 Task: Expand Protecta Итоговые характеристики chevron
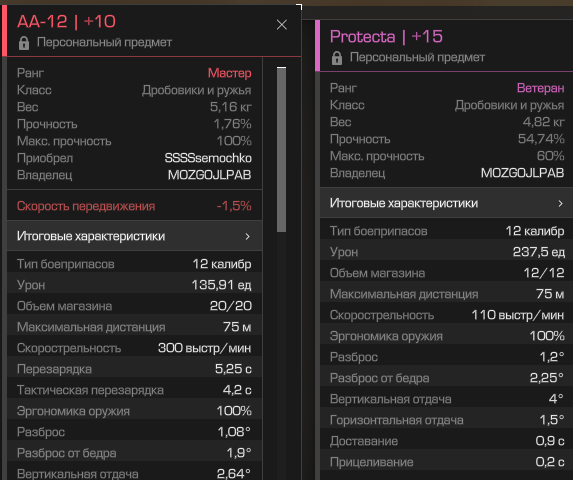click(561, 203)
